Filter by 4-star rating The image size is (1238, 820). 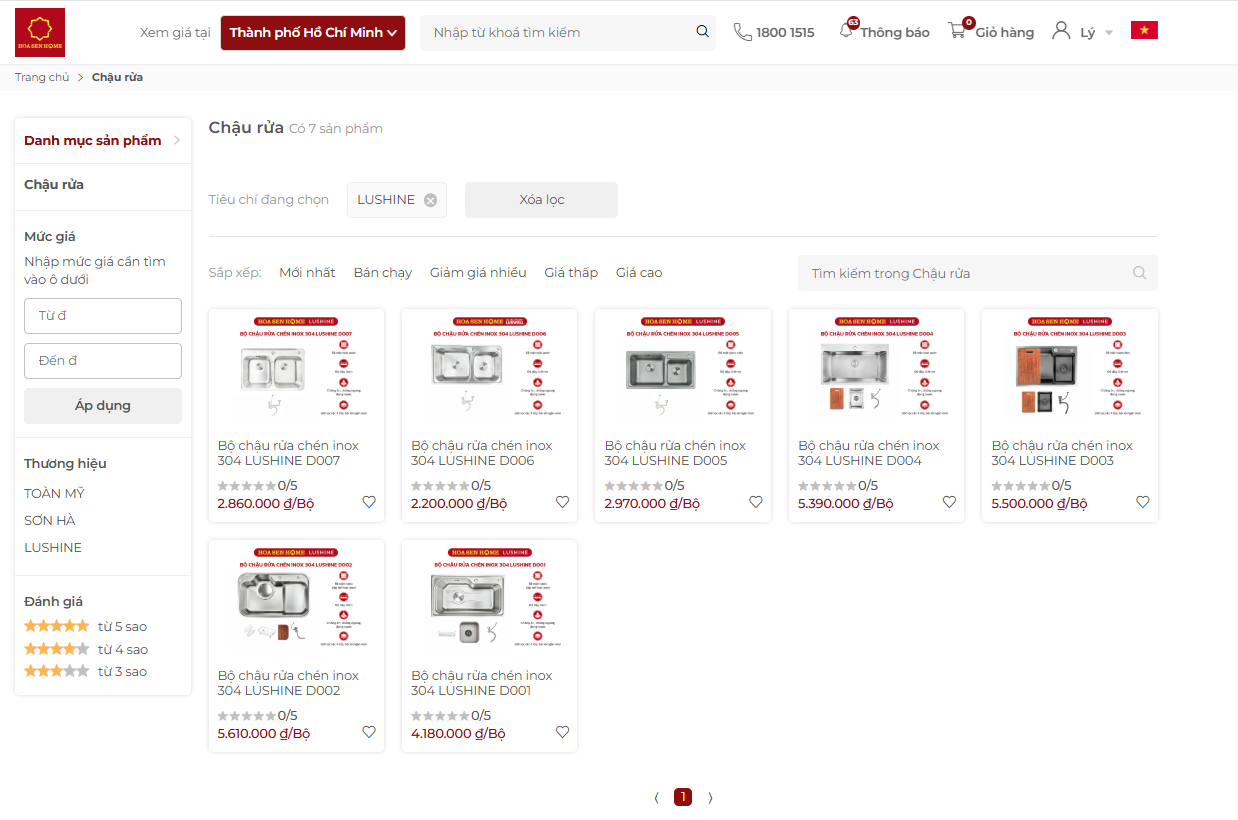(x=86, y=650)
